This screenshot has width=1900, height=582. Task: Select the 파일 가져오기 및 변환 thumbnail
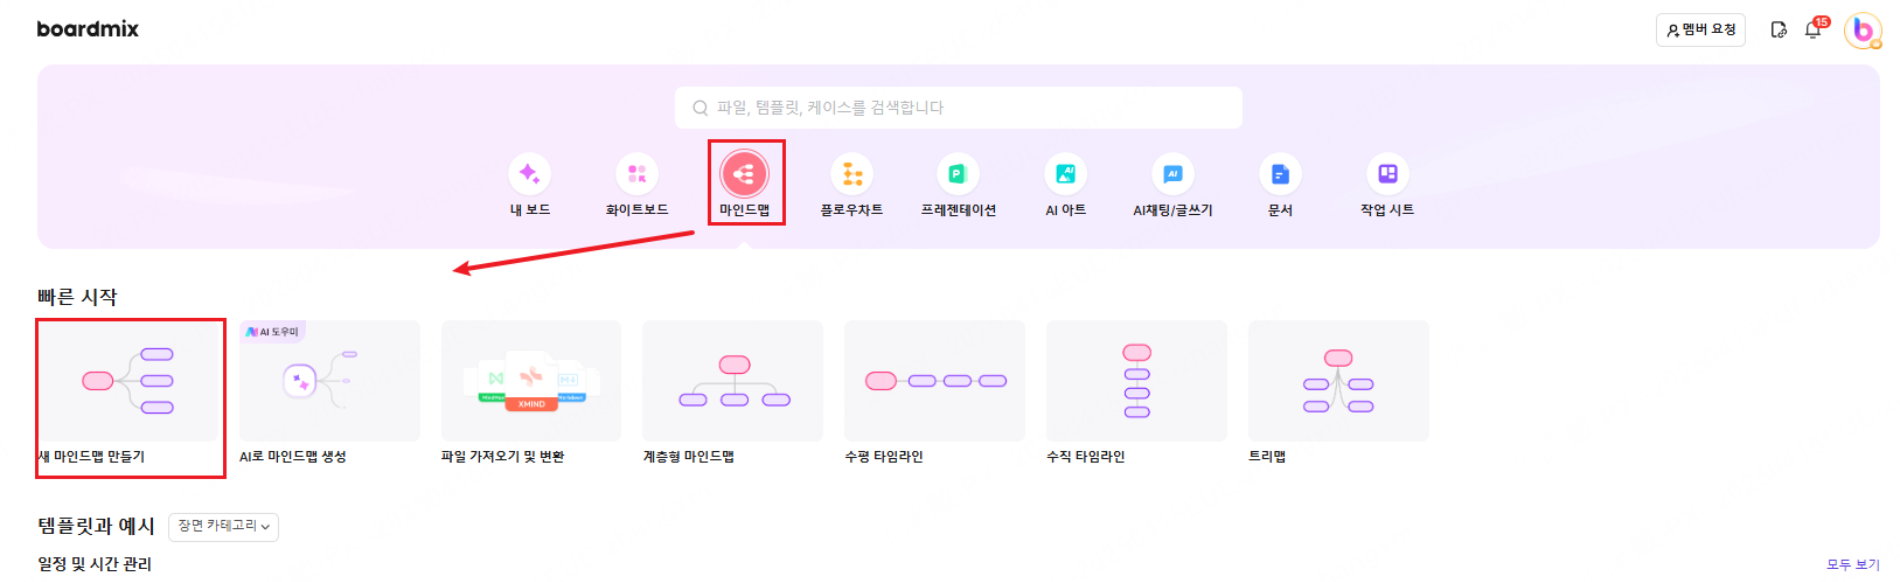coord(531,381)
